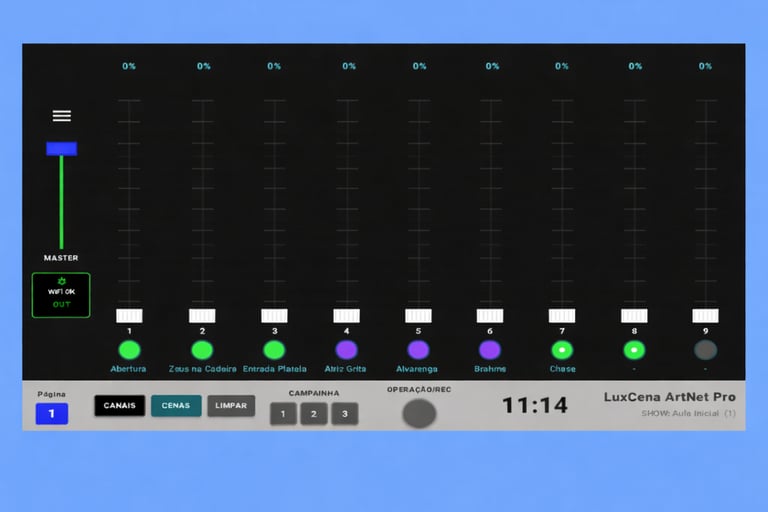Ring Campainha bell number 2
Image resolution: width=768 pixels, height=512 pixels.
[x=314, y=414]
